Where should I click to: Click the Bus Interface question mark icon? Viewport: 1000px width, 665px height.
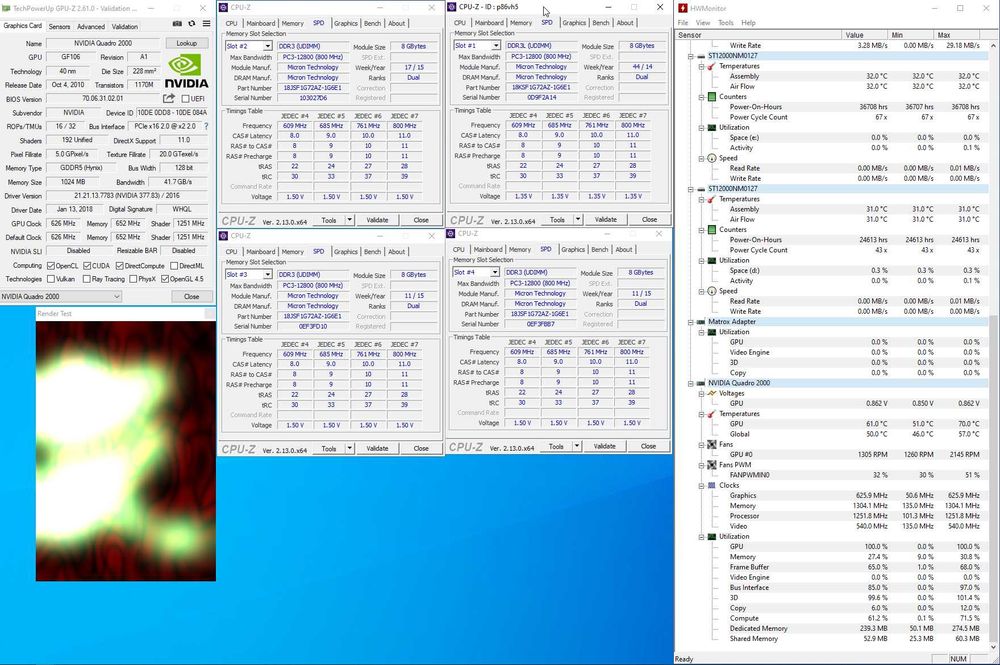pos(205,126)
